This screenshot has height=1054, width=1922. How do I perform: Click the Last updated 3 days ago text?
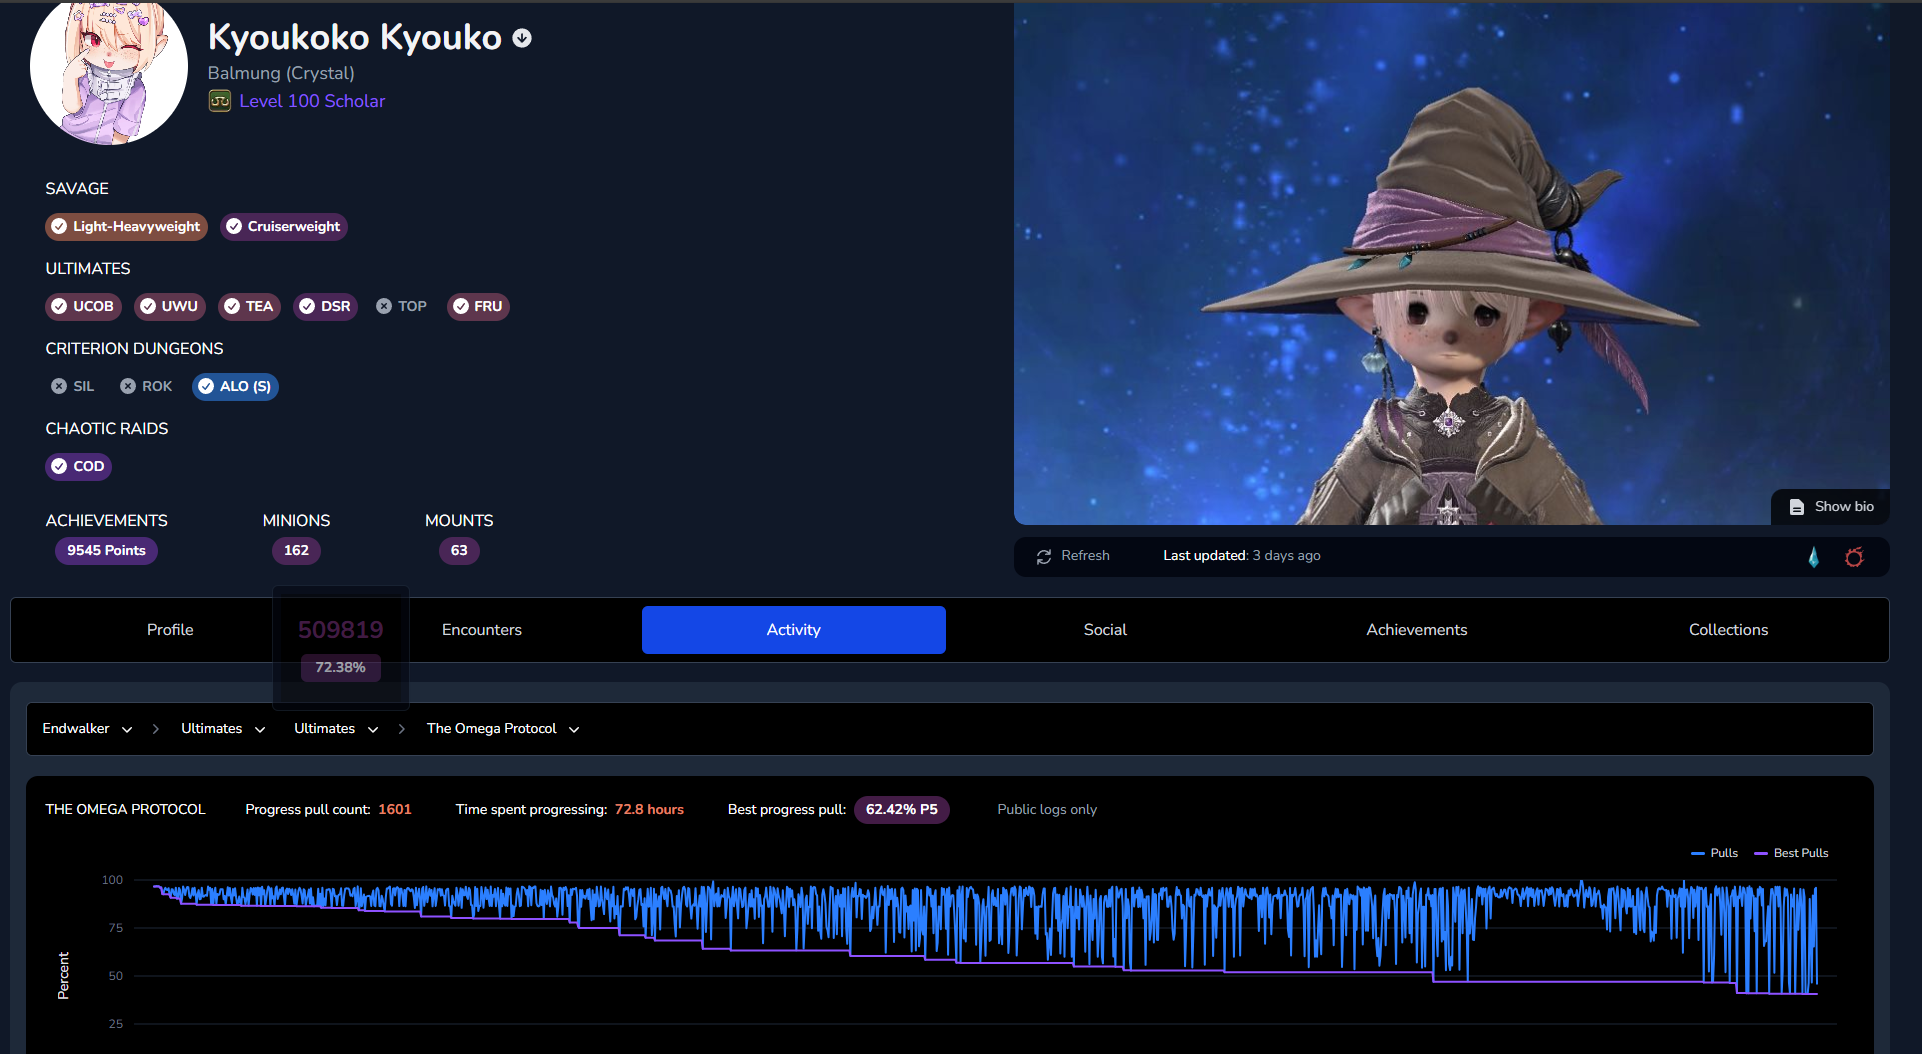[x=1241, y=556]
